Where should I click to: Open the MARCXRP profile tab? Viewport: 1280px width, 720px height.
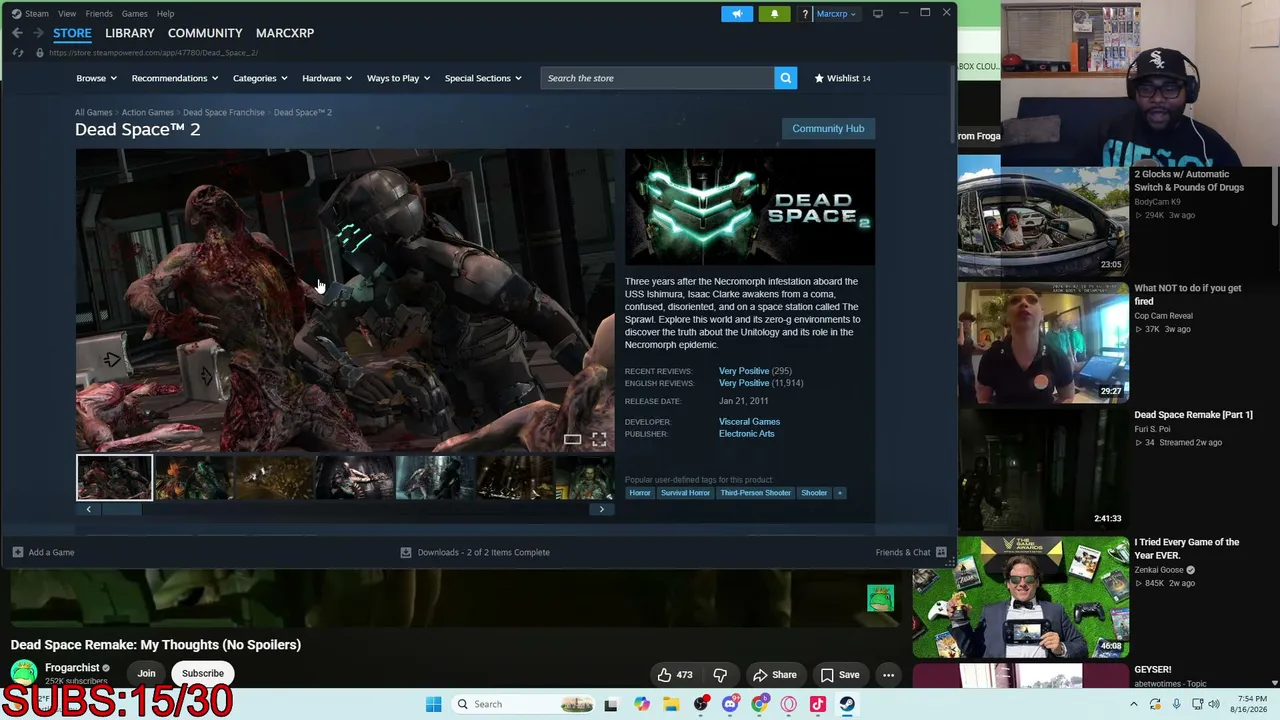285,33
